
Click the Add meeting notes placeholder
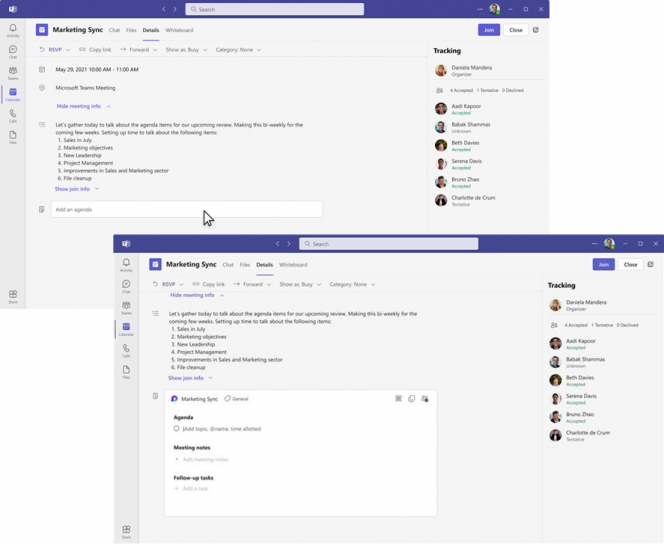tap(205, 459)
